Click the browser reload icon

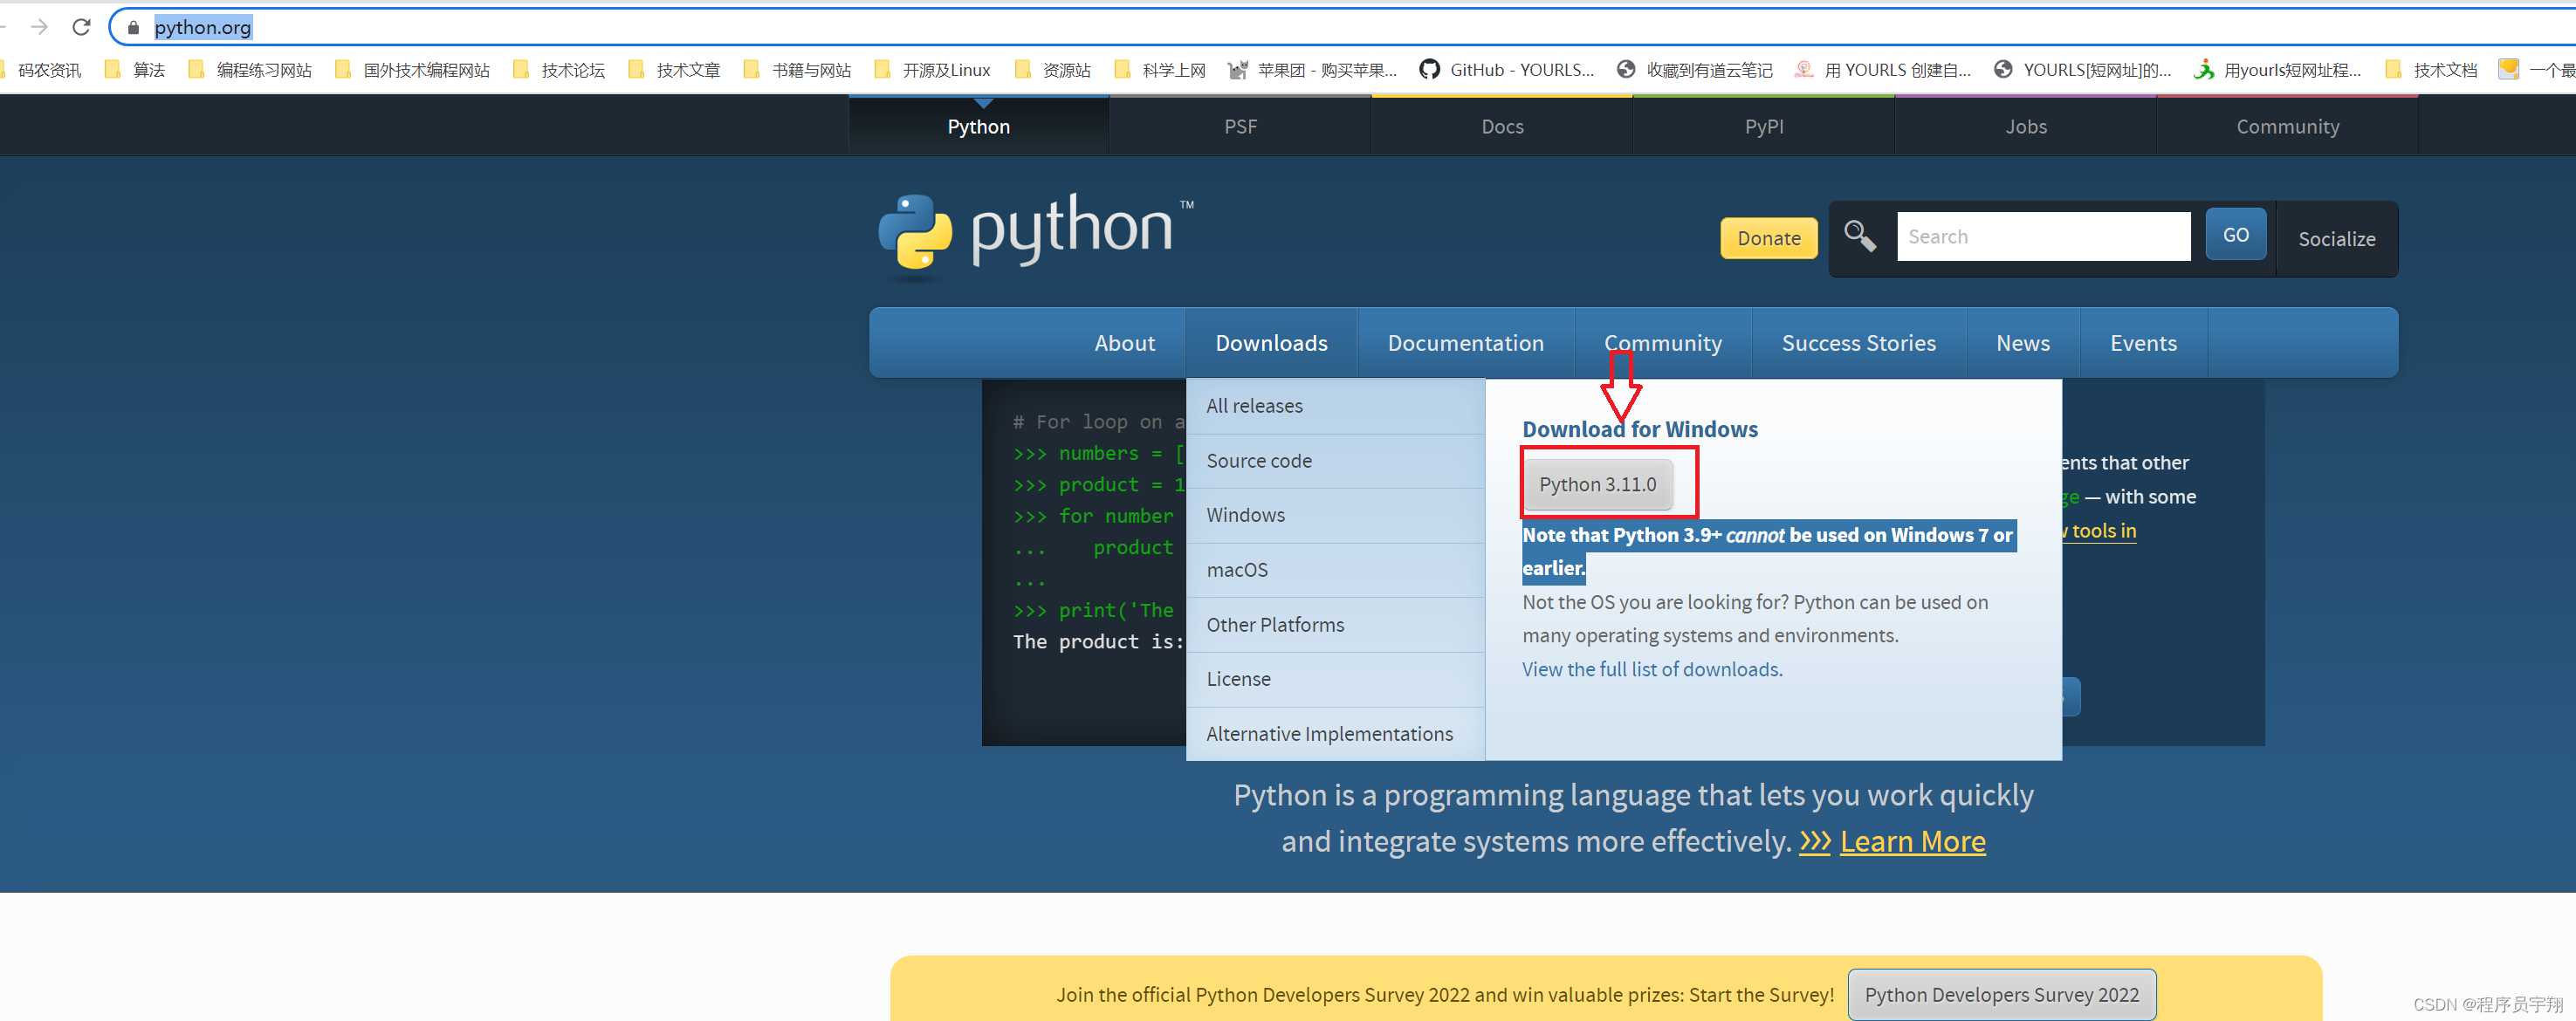pos(82,27)
